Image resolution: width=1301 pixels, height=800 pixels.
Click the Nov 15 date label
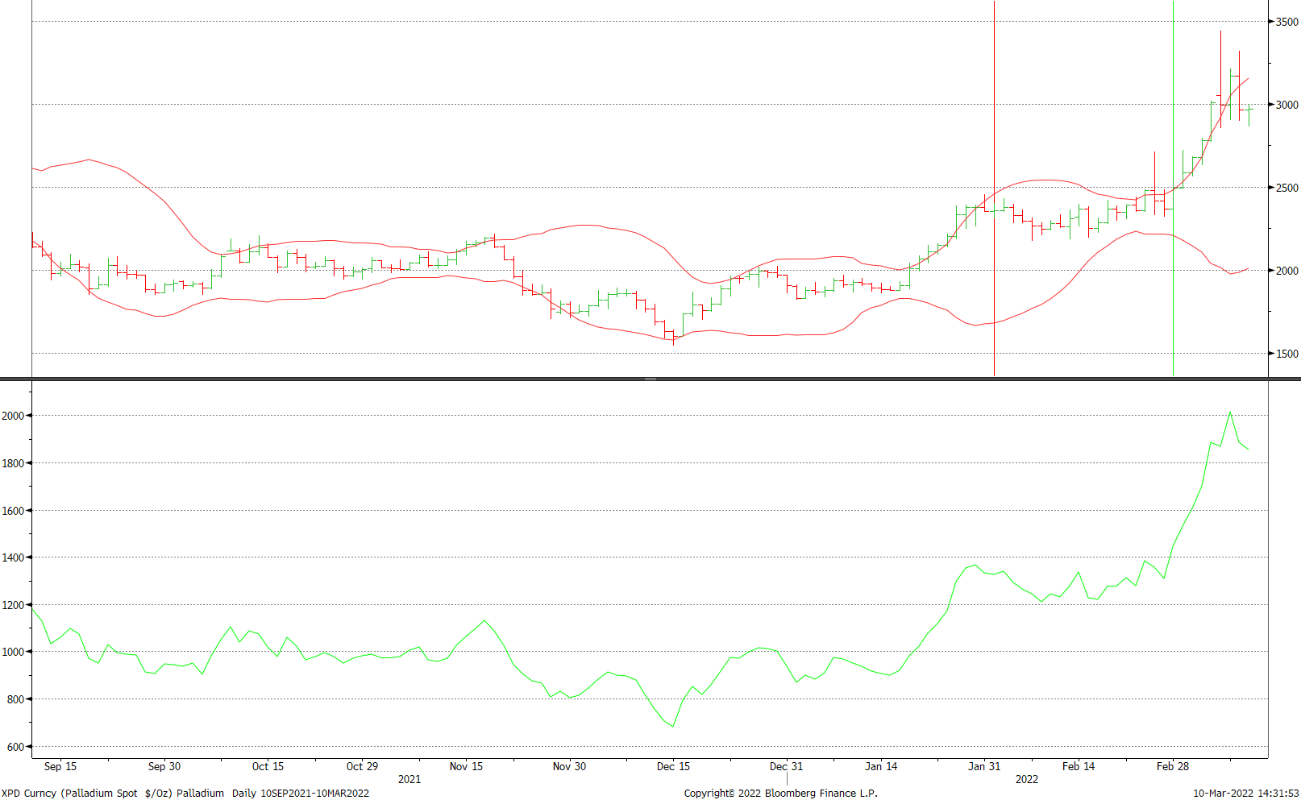tap(466, 767)
